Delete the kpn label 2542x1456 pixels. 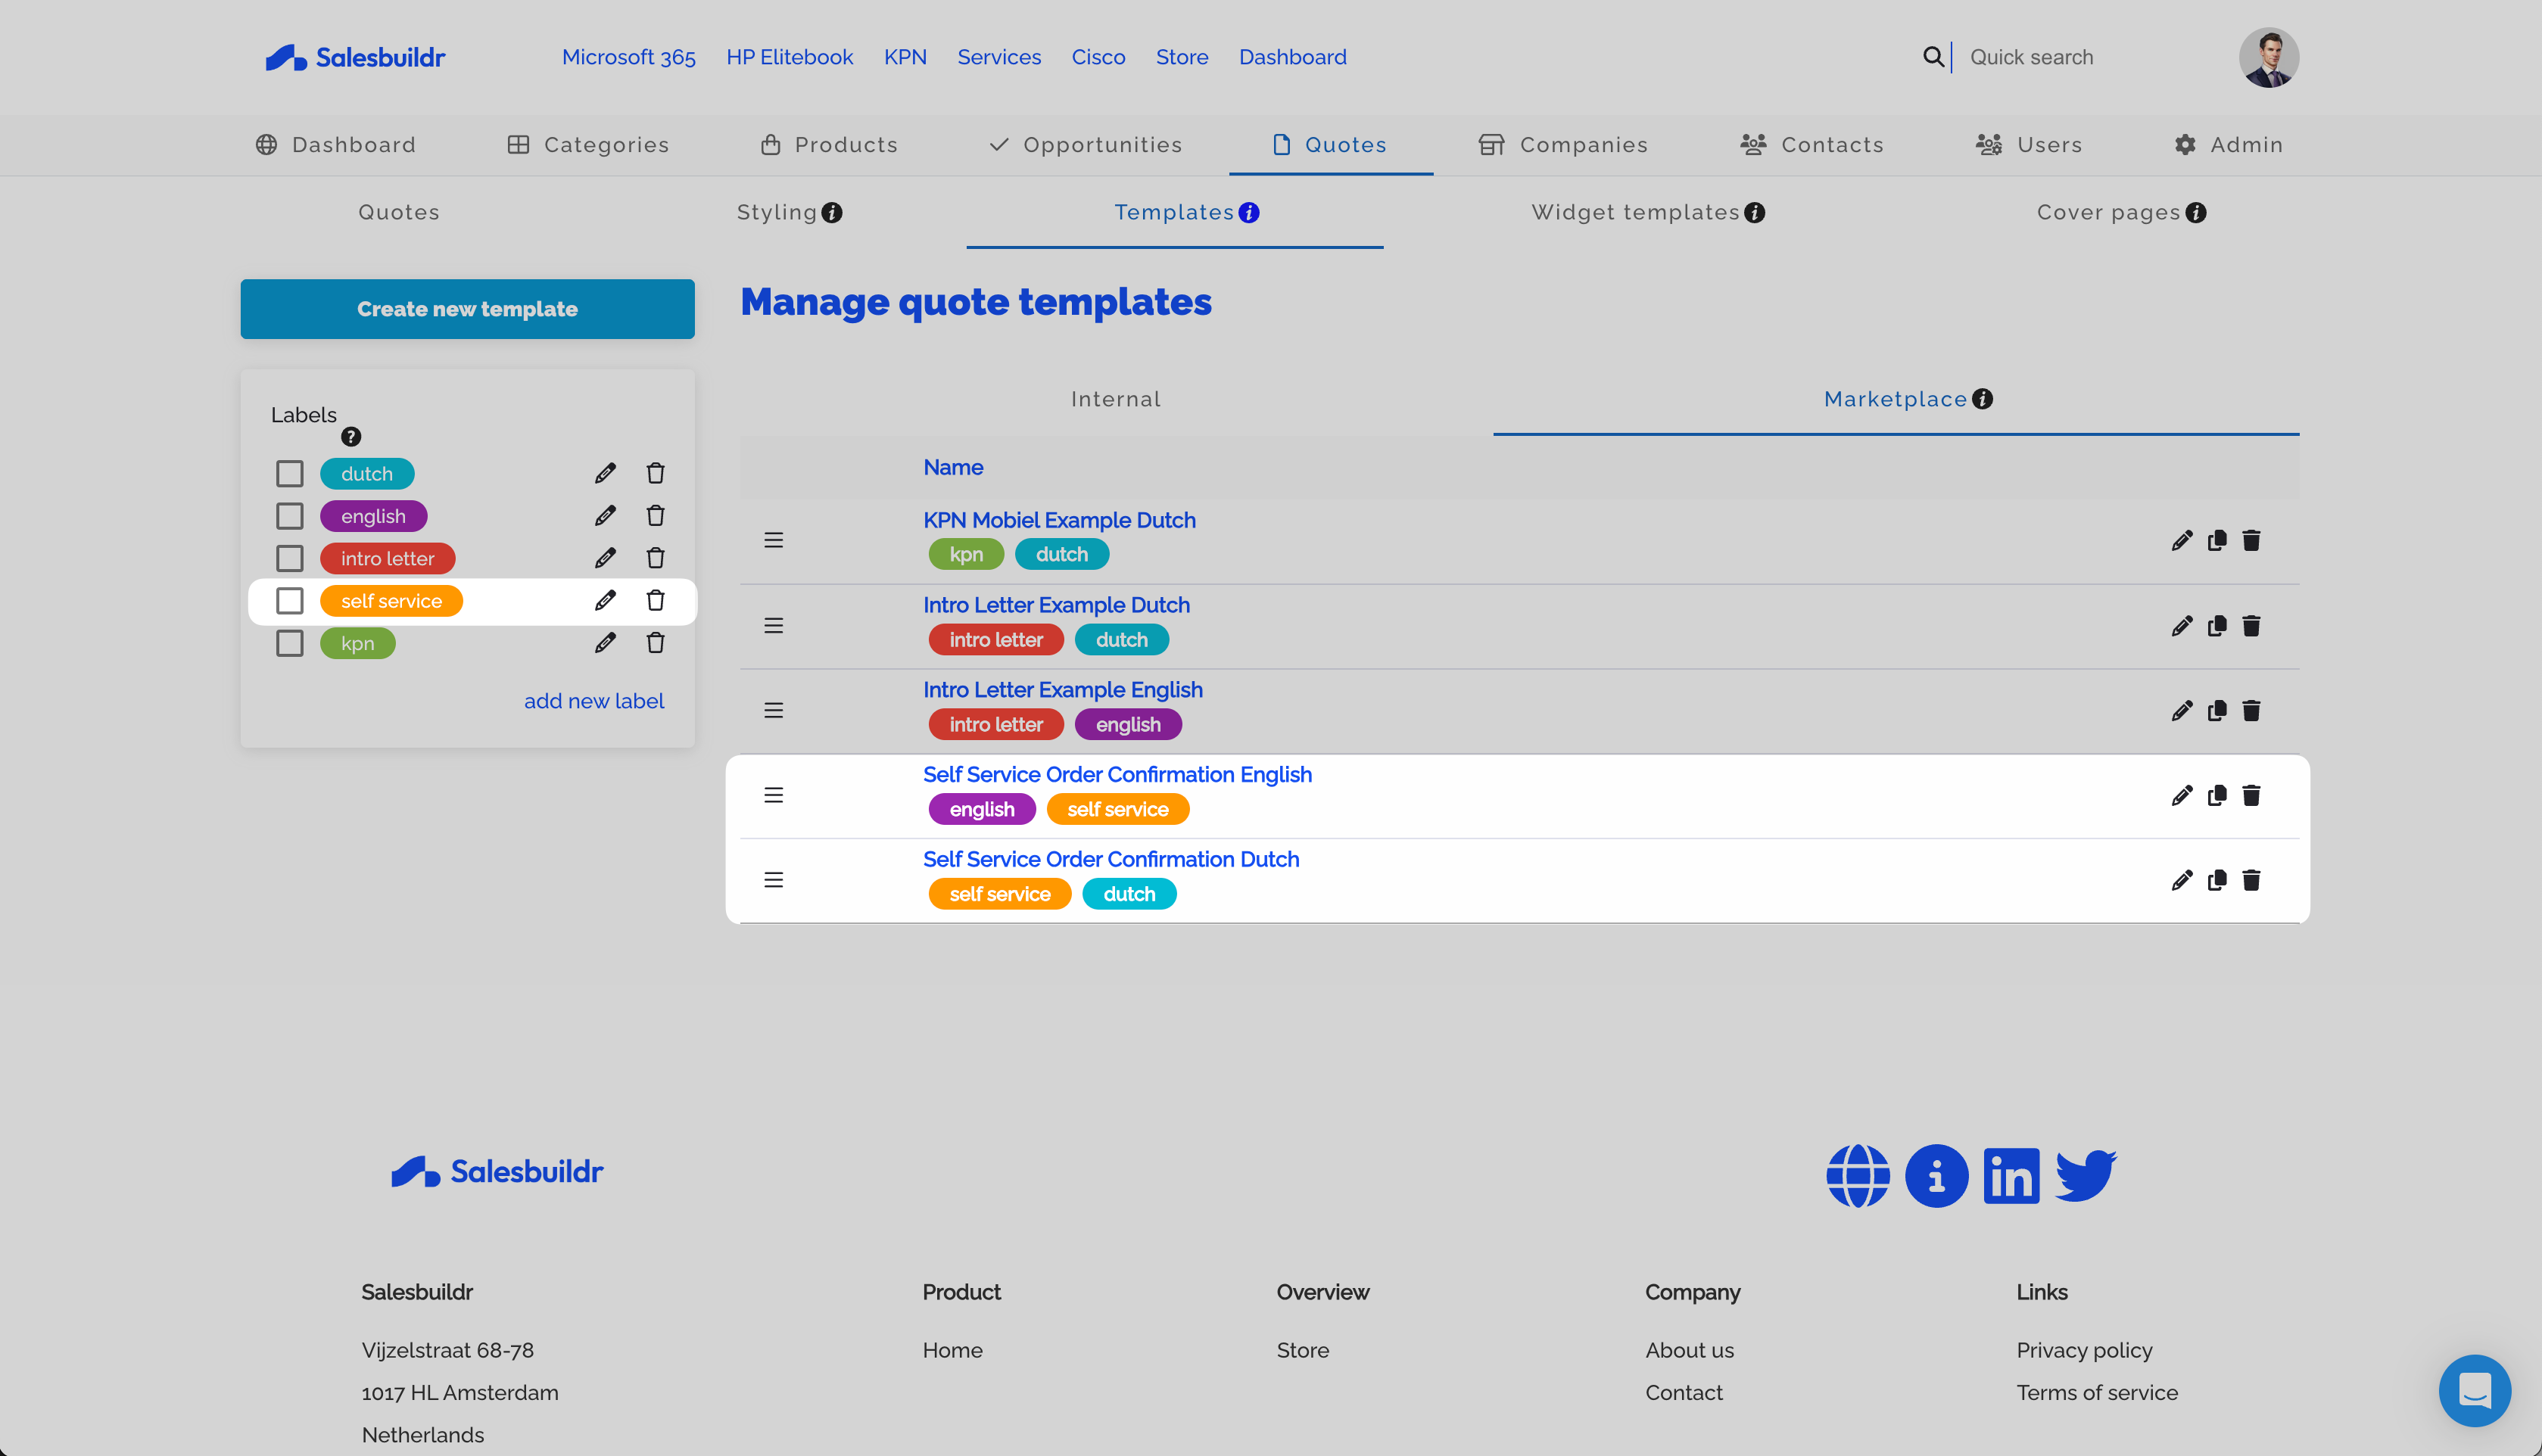pyautogui.click(x=655, y=643)
